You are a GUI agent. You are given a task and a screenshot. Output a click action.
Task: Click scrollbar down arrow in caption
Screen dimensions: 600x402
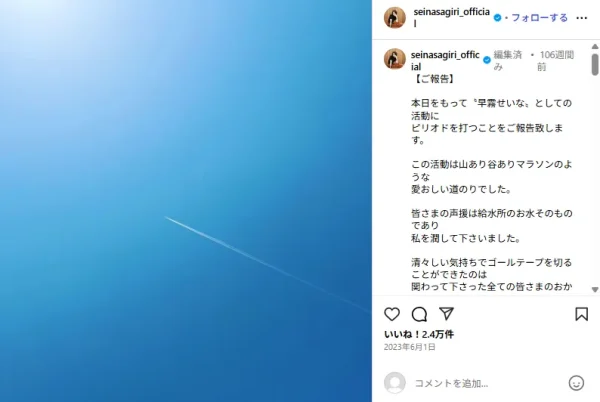[595, 290]
